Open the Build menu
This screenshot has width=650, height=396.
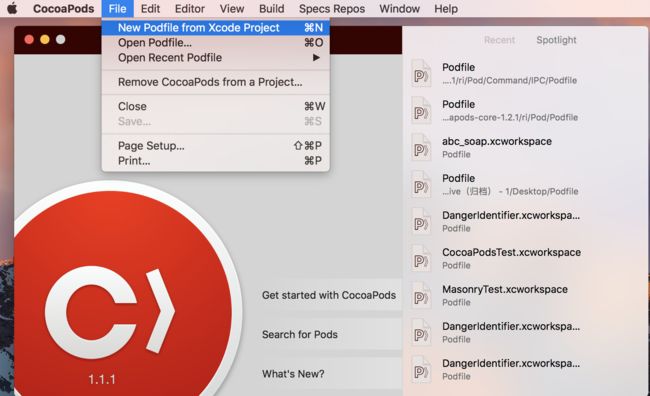272,9
